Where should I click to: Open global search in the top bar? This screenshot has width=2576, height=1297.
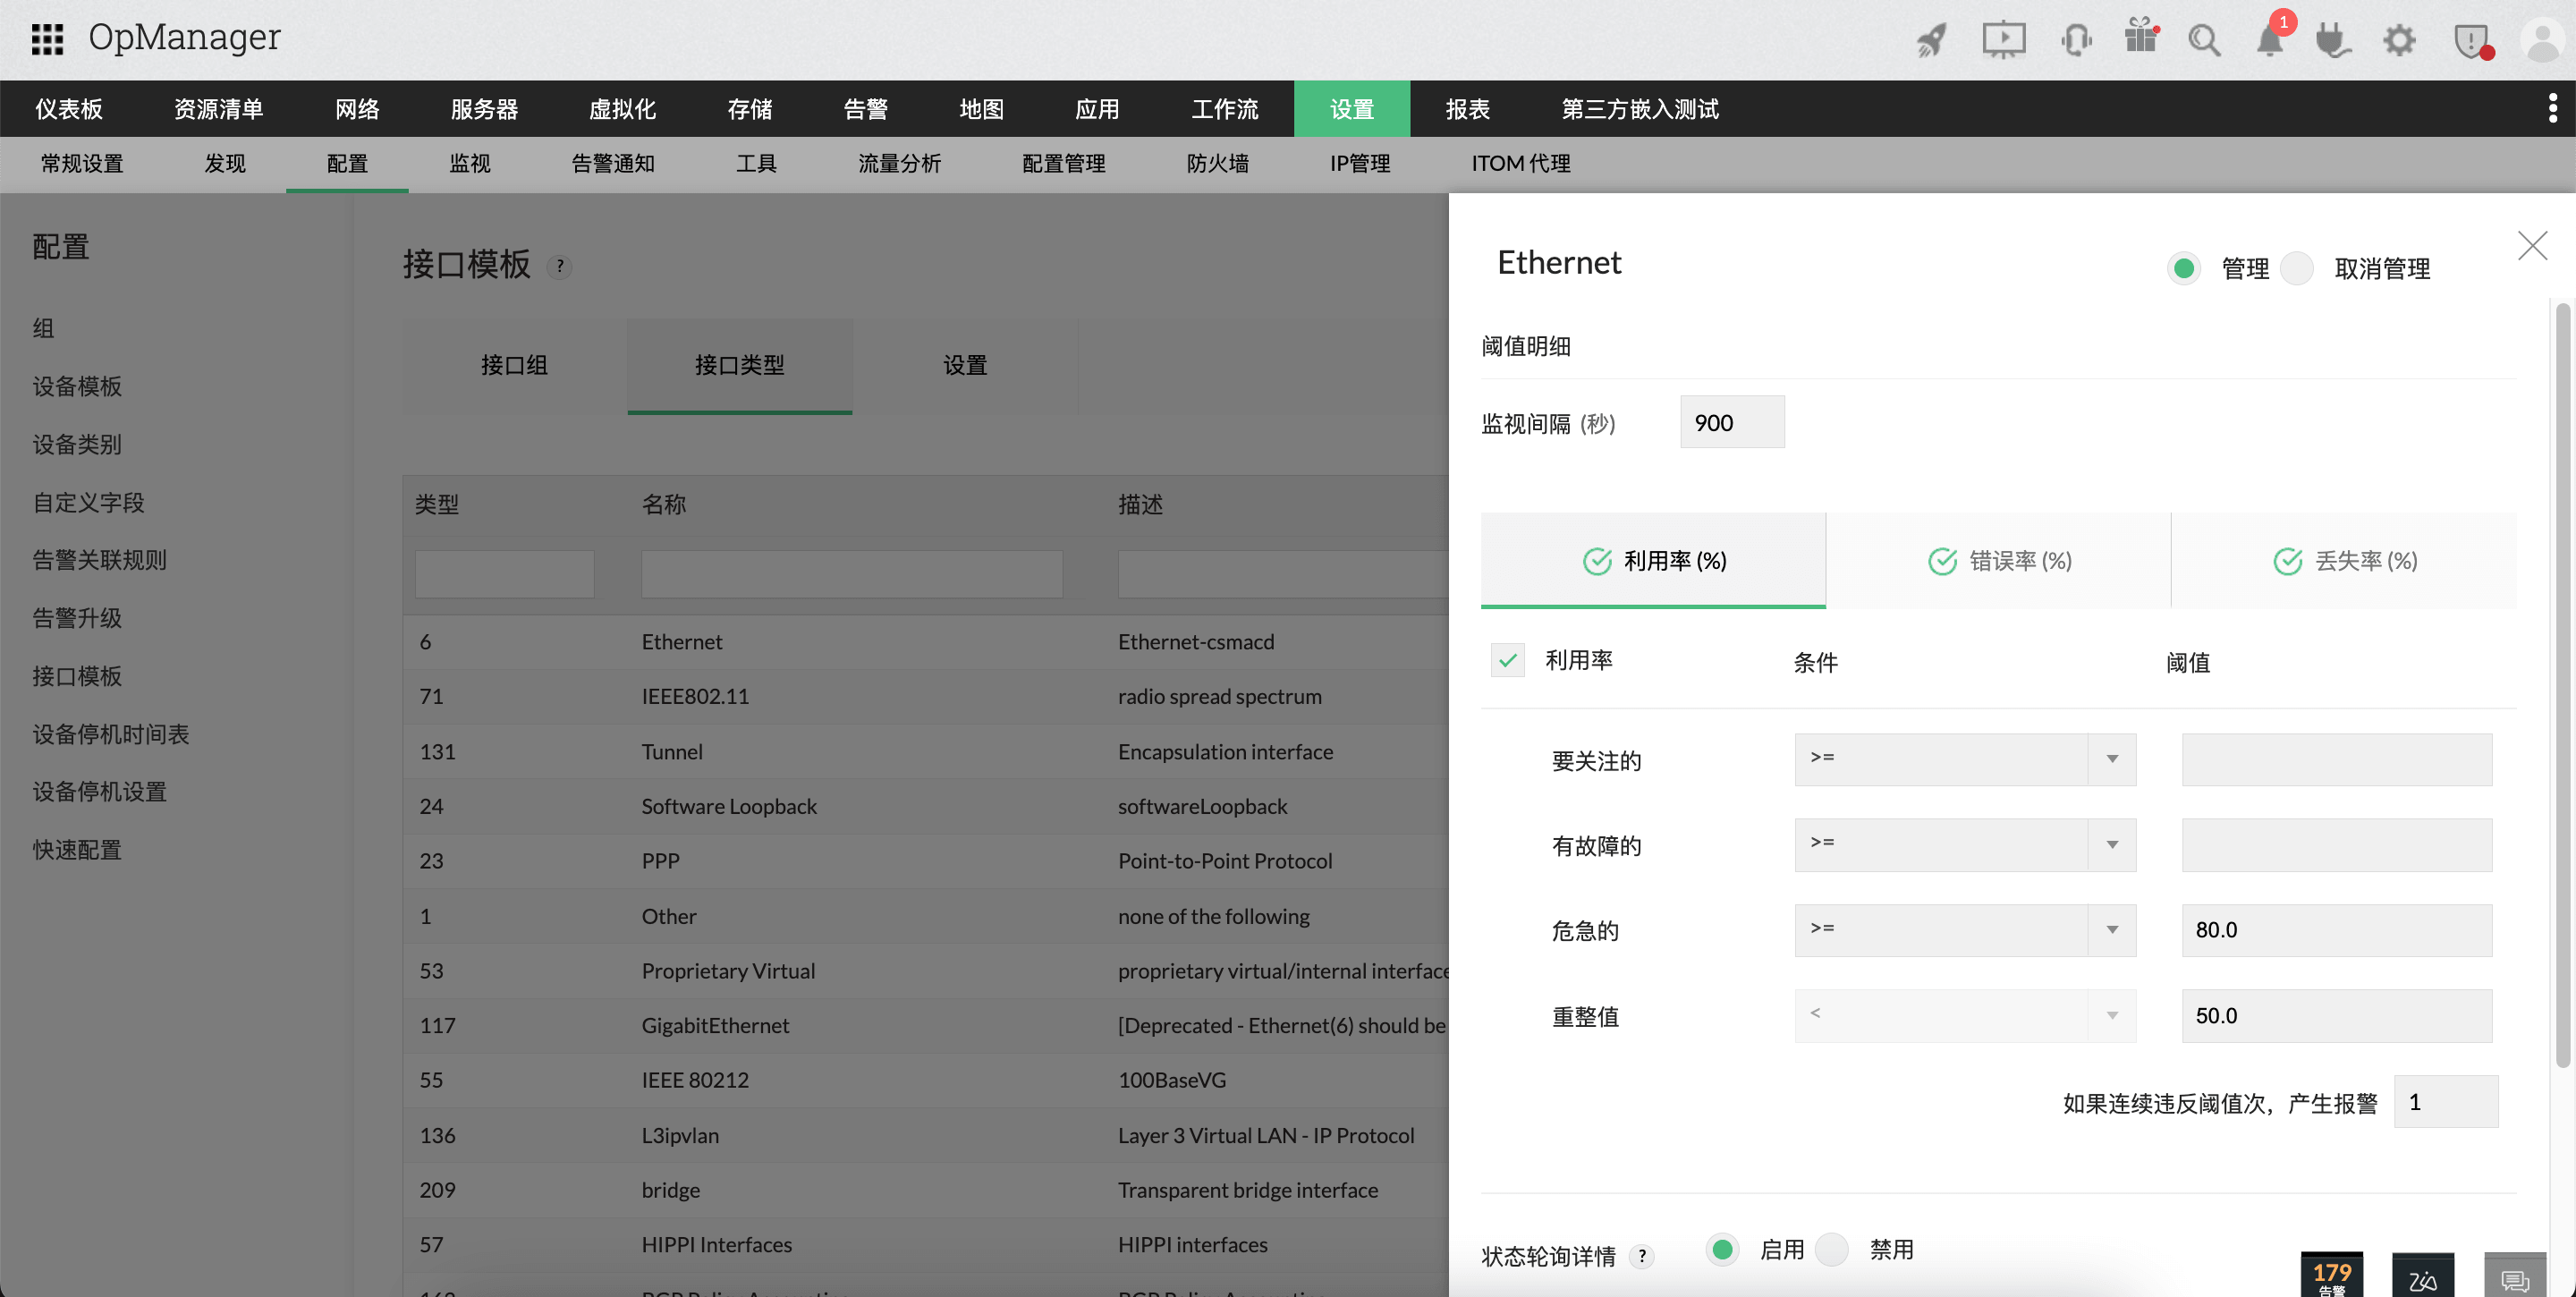click(x=2205, y=41)
